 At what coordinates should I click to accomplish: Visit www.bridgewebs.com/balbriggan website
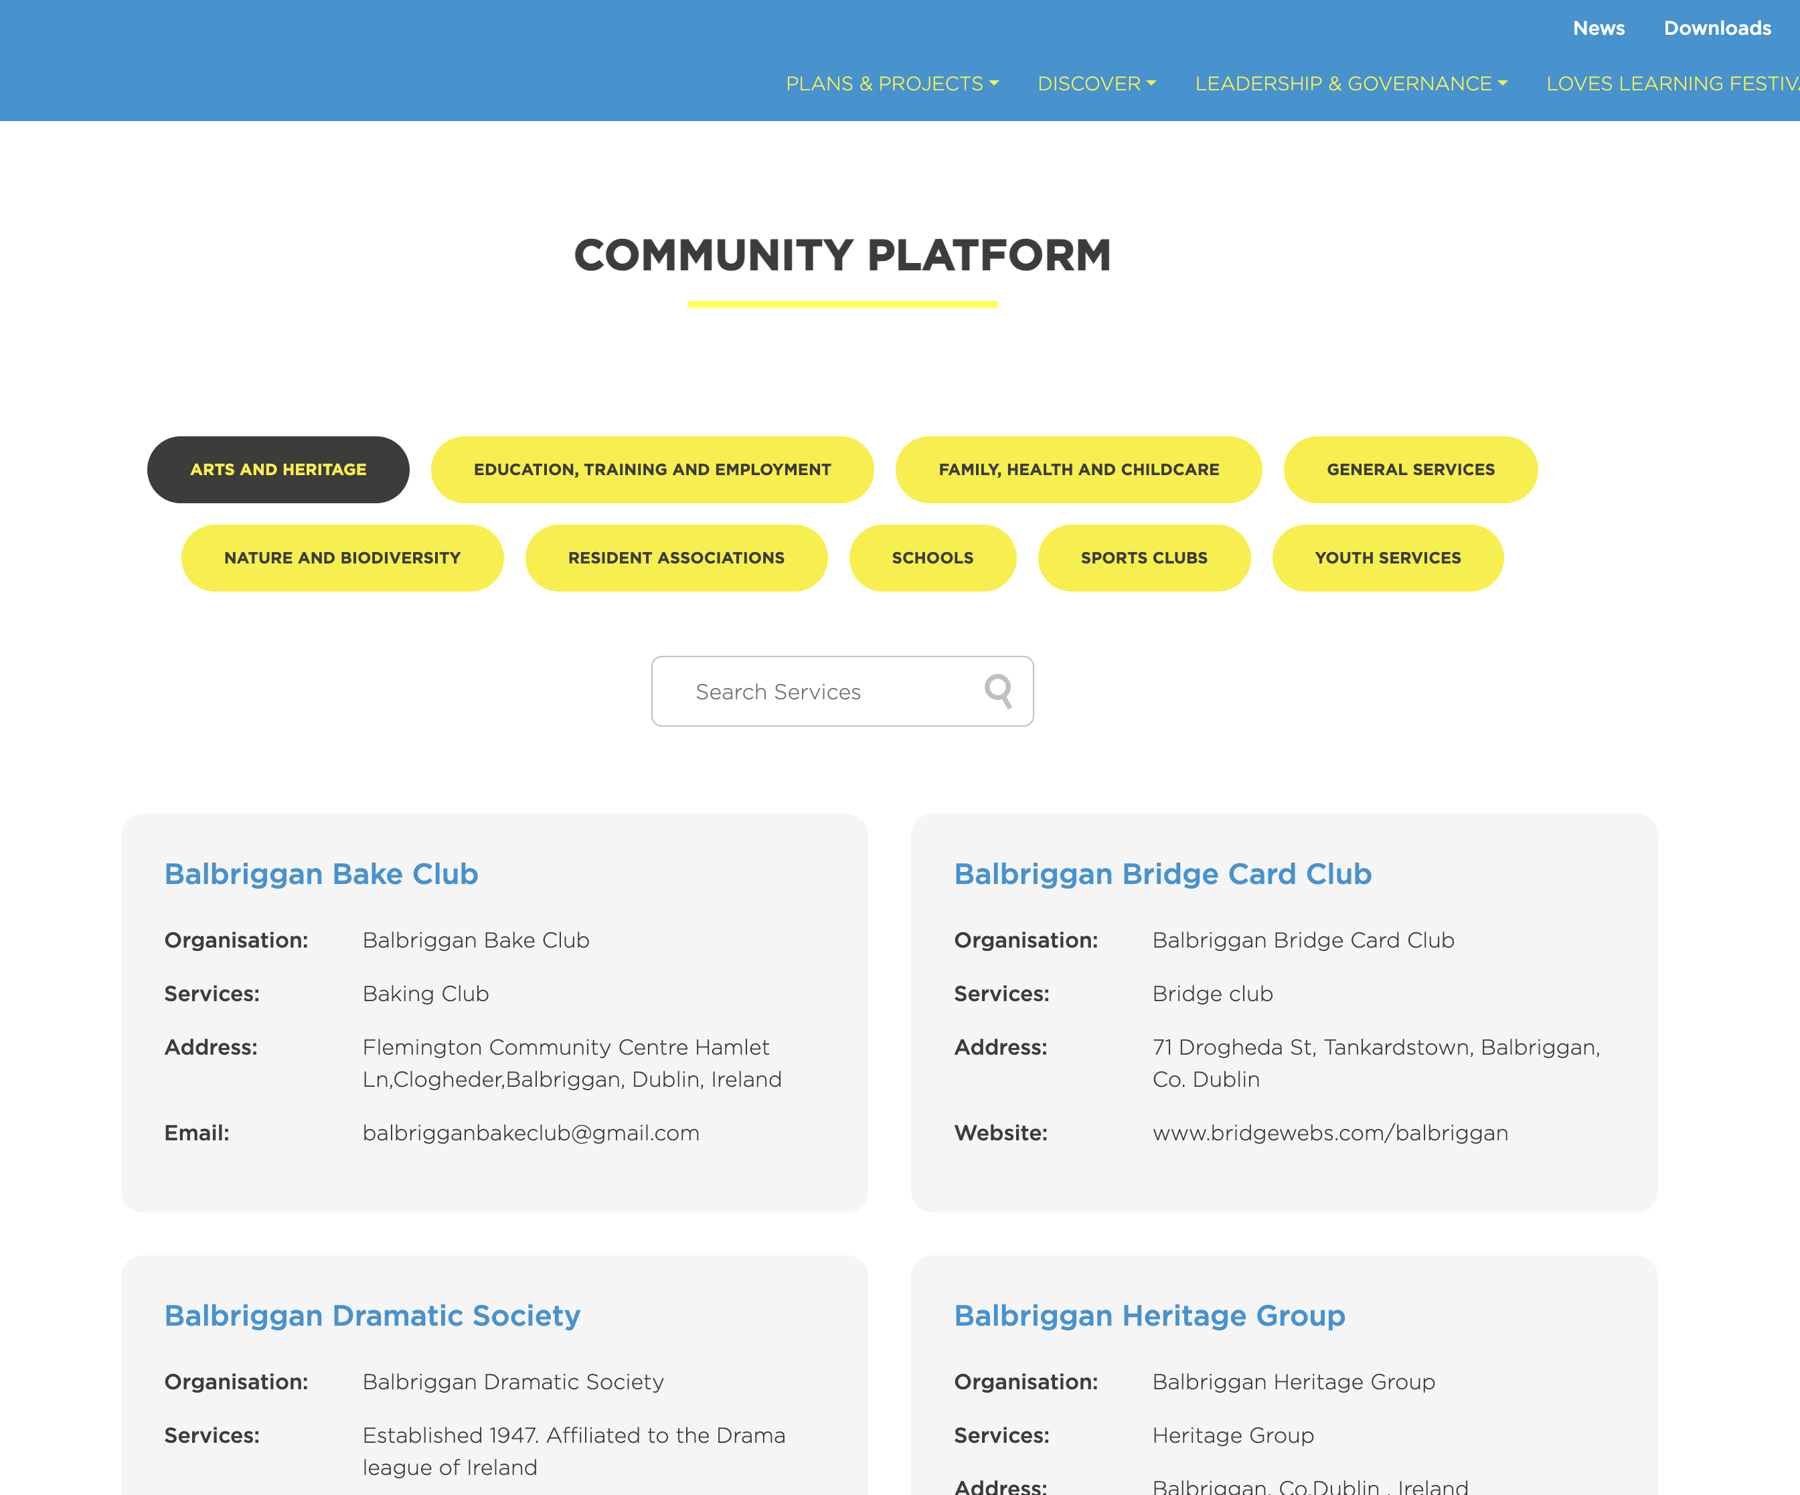1329,1133
